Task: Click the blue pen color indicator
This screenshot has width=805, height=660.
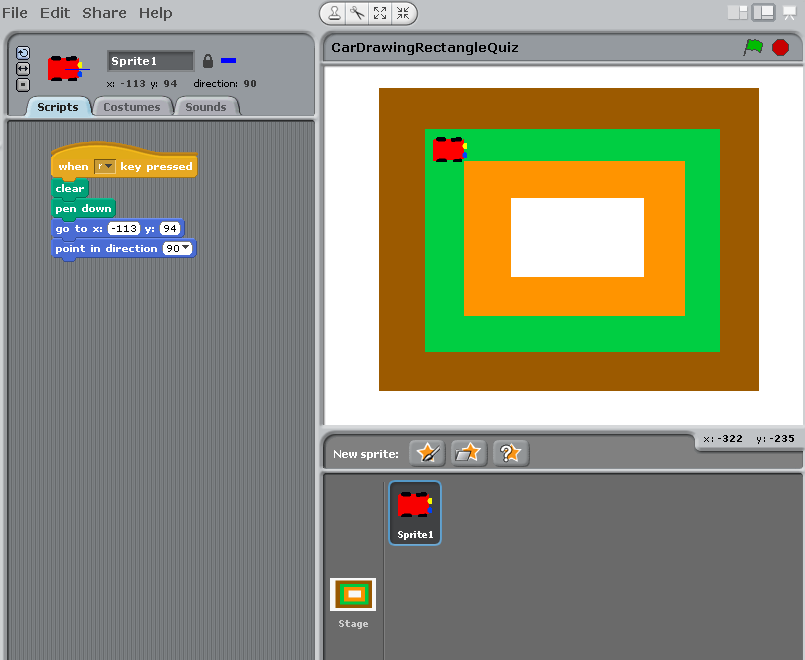Action: click(228, 61)
